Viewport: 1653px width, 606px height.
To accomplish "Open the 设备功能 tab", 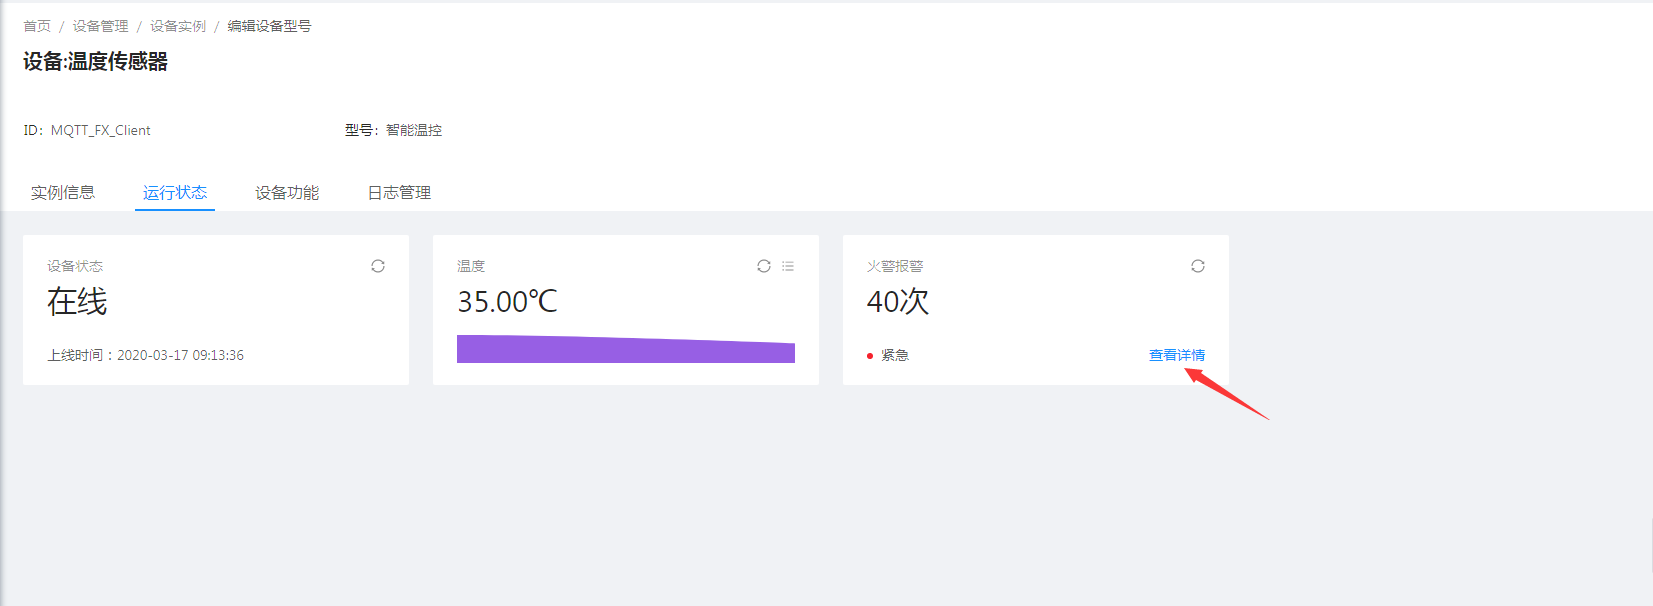I will (x=287, y=193).
